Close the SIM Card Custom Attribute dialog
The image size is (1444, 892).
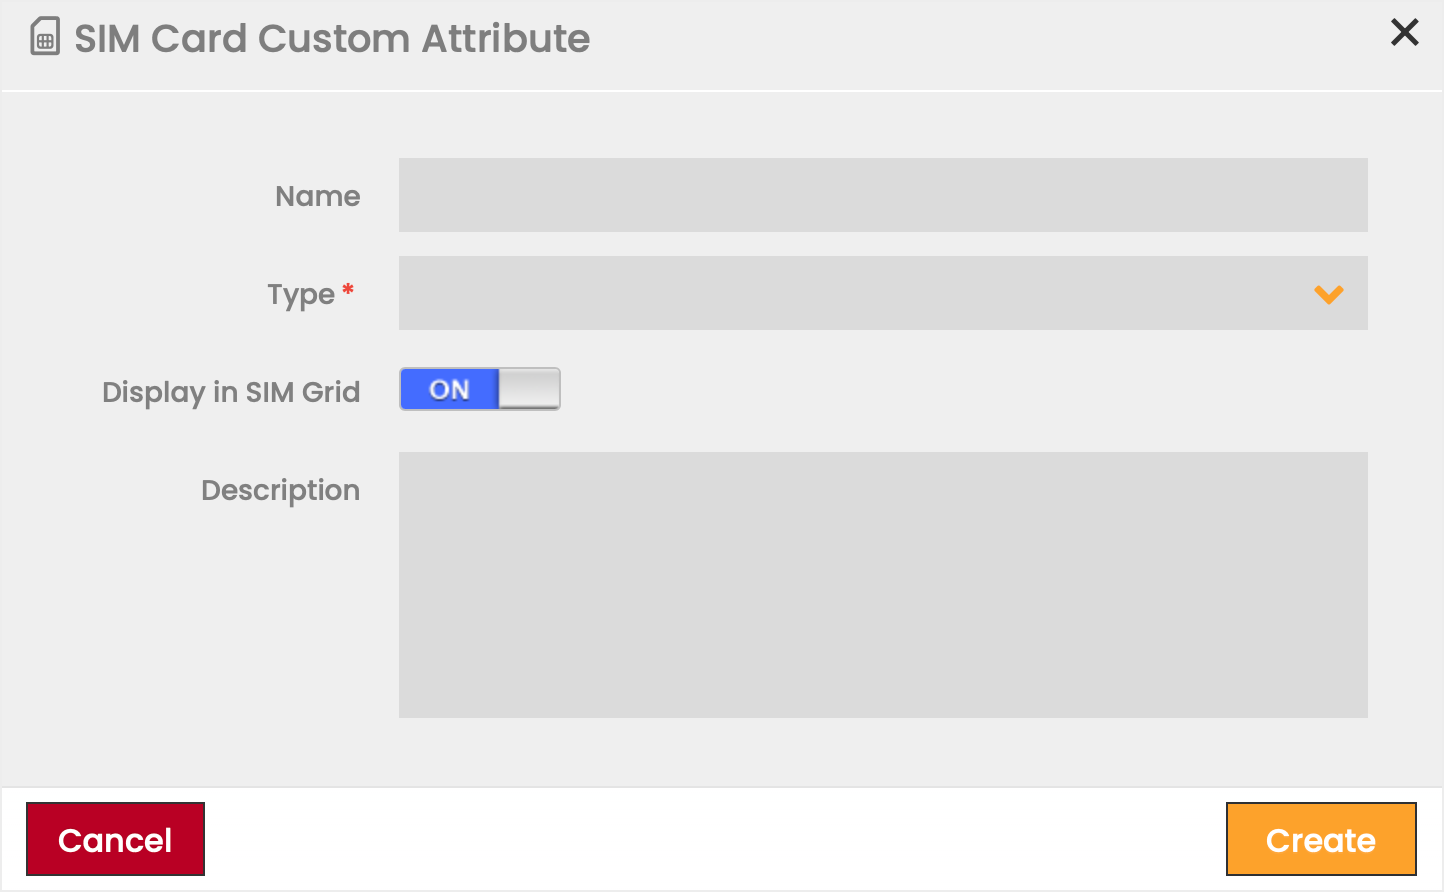click(1404, 32)
